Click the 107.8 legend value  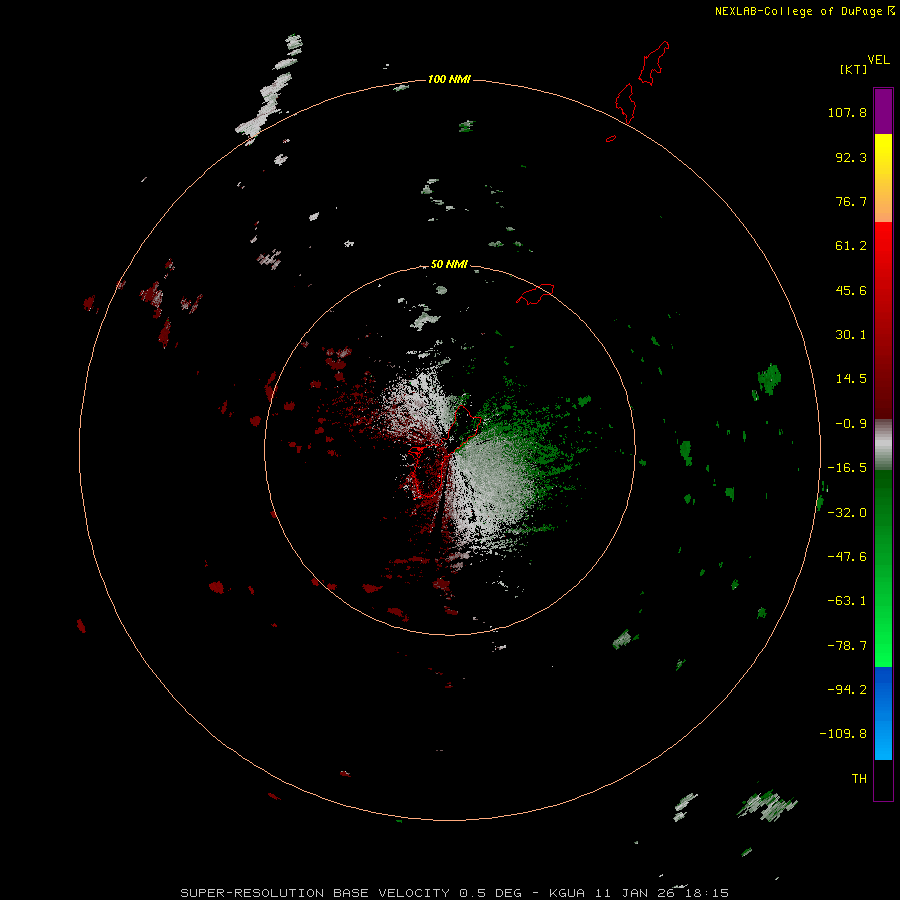pos(847,112)
